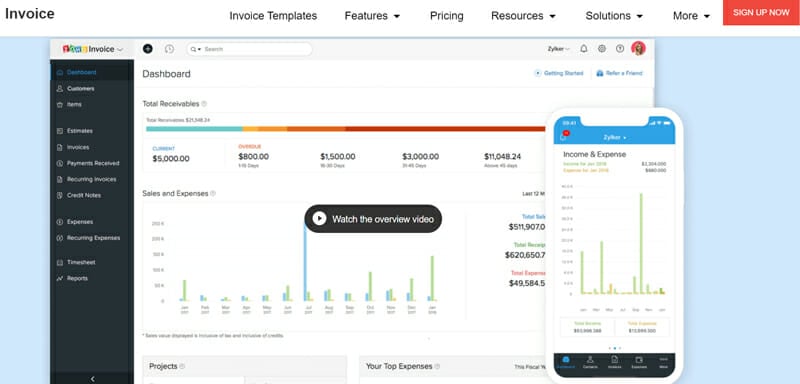
Task: Open the Zylker organization dropdown
Action: [x=558, y=49]
